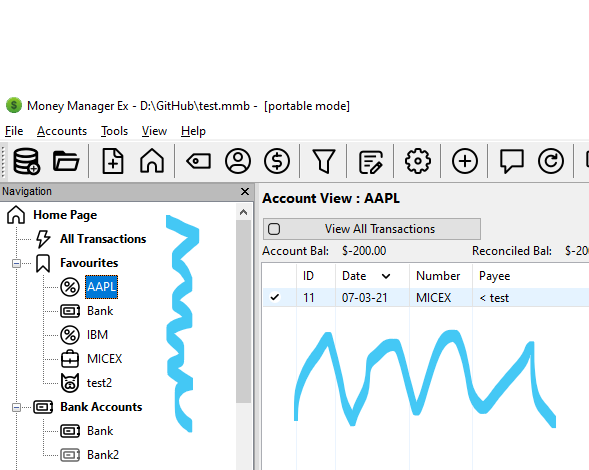Click the Favourites bookmark icon
This screenshot has height=470, width=589.
tap(43, 263)
